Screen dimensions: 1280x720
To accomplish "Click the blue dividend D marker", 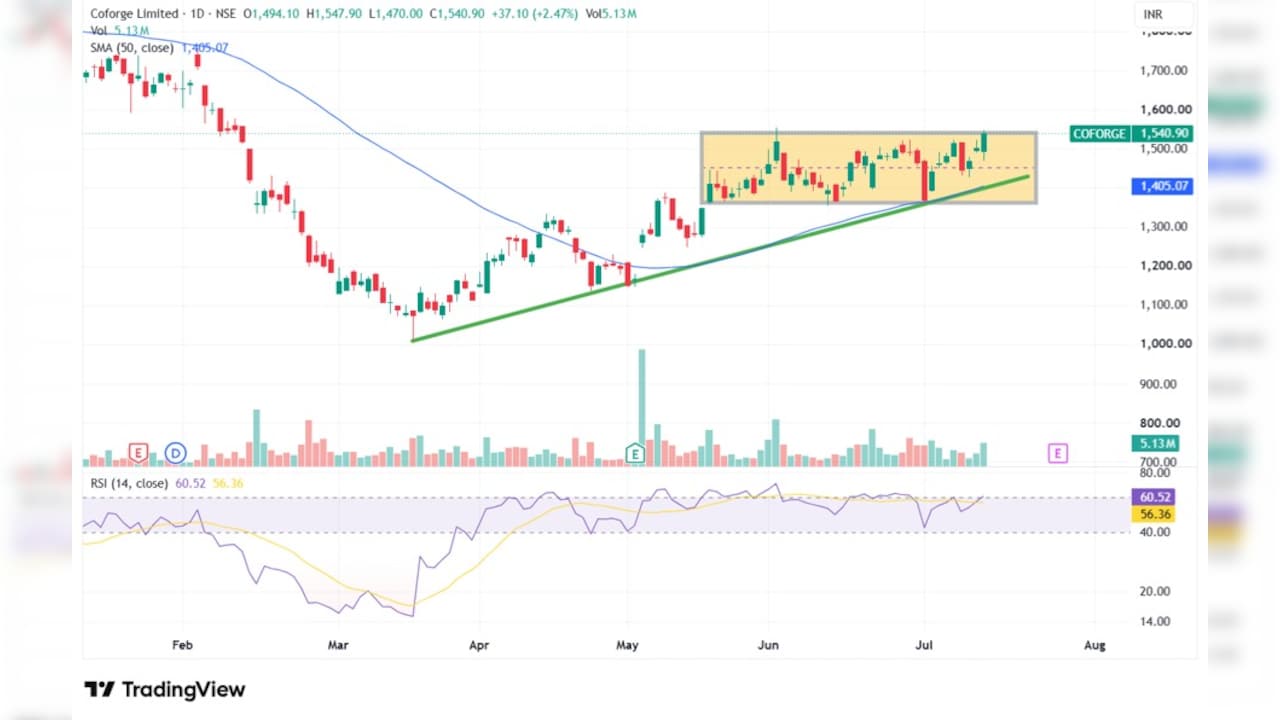I will coord(176,454).
